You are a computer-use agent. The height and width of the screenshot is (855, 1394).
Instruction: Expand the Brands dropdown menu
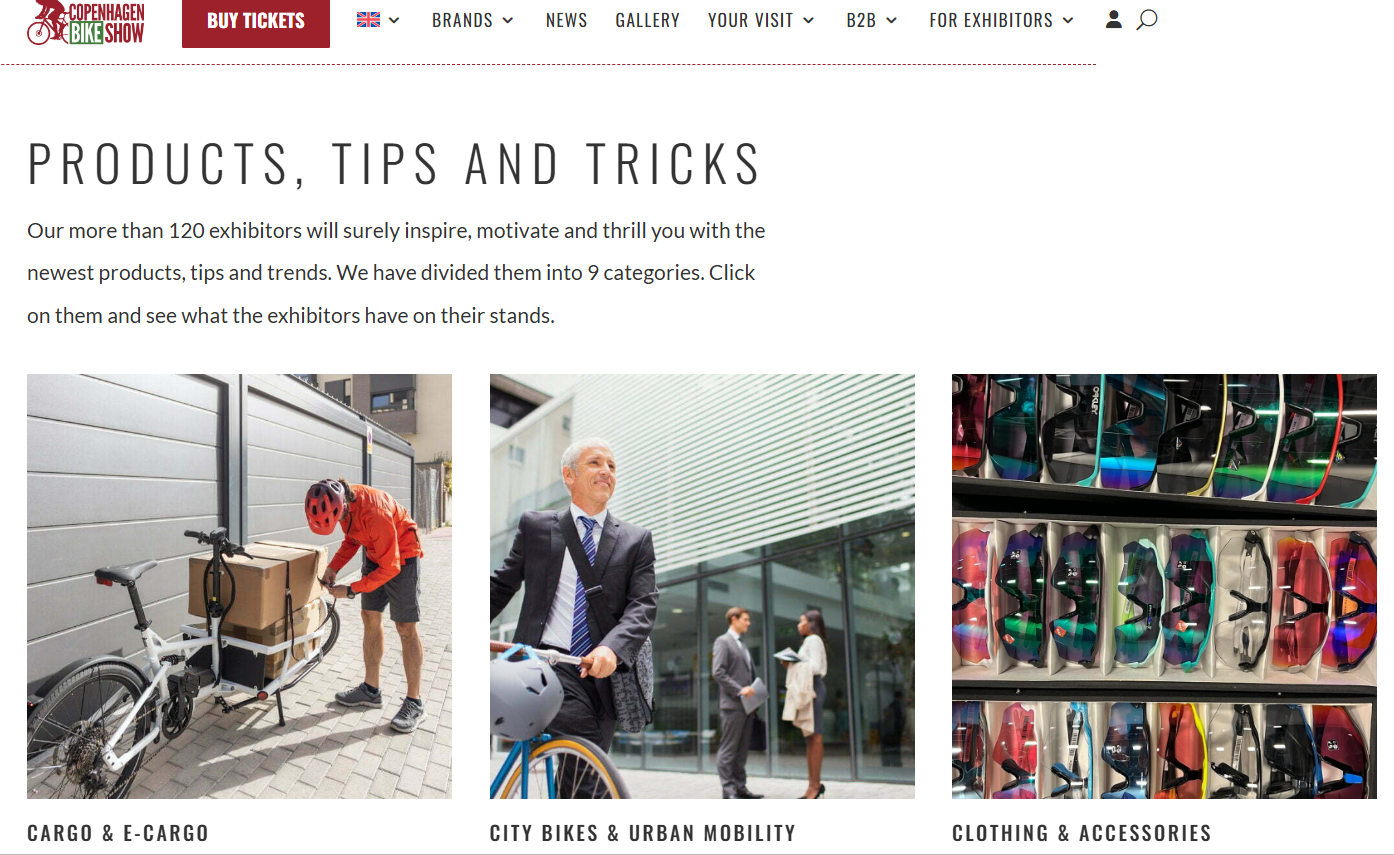[473, 20]
